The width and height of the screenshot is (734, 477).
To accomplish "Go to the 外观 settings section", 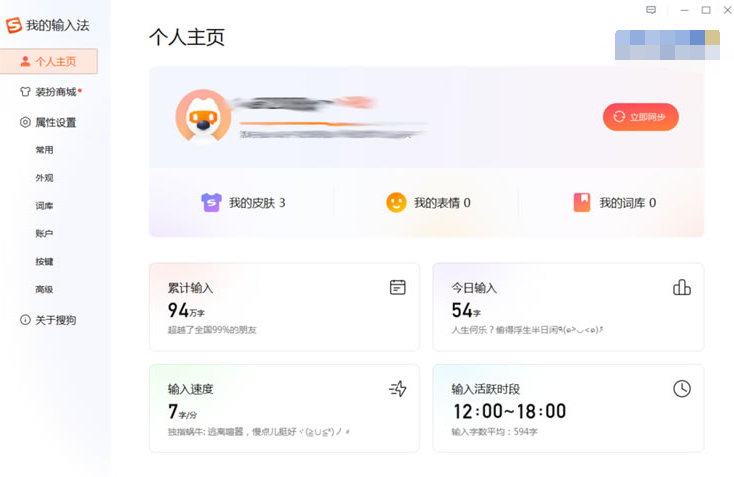I will click(44, 178).
